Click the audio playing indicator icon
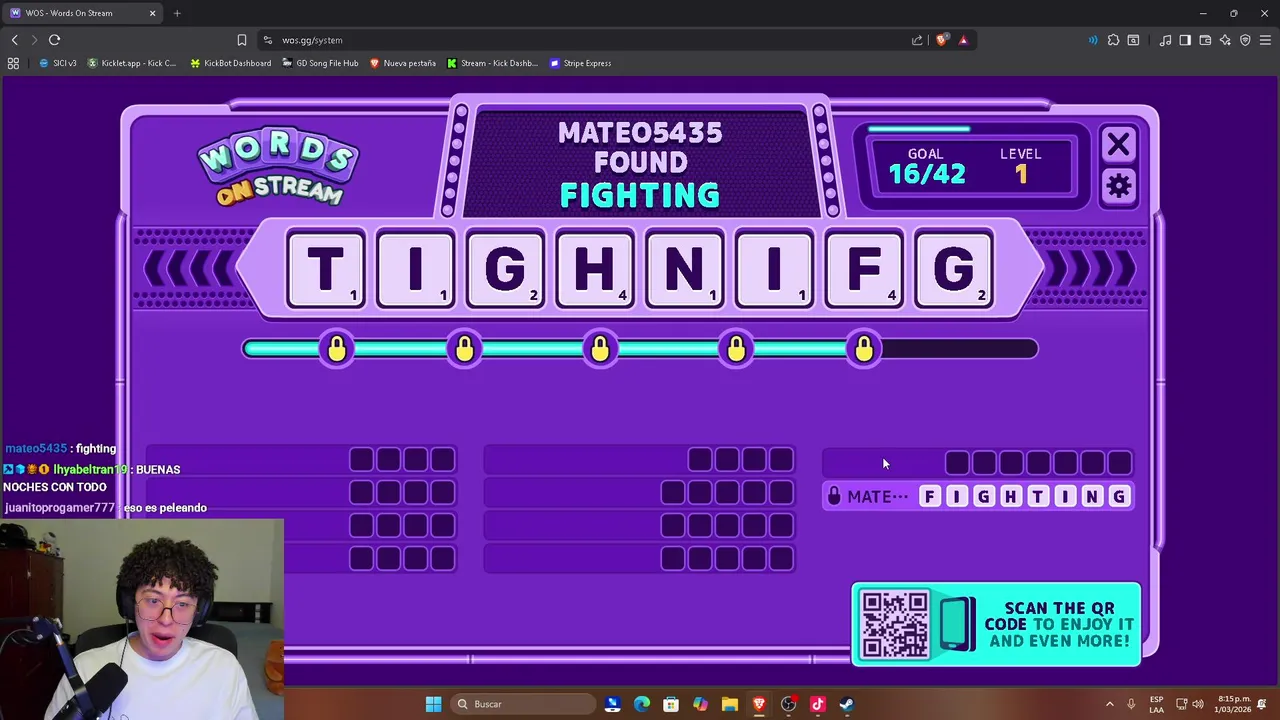The width and height of the screenshot is (1280, 720). [1092, 40]
